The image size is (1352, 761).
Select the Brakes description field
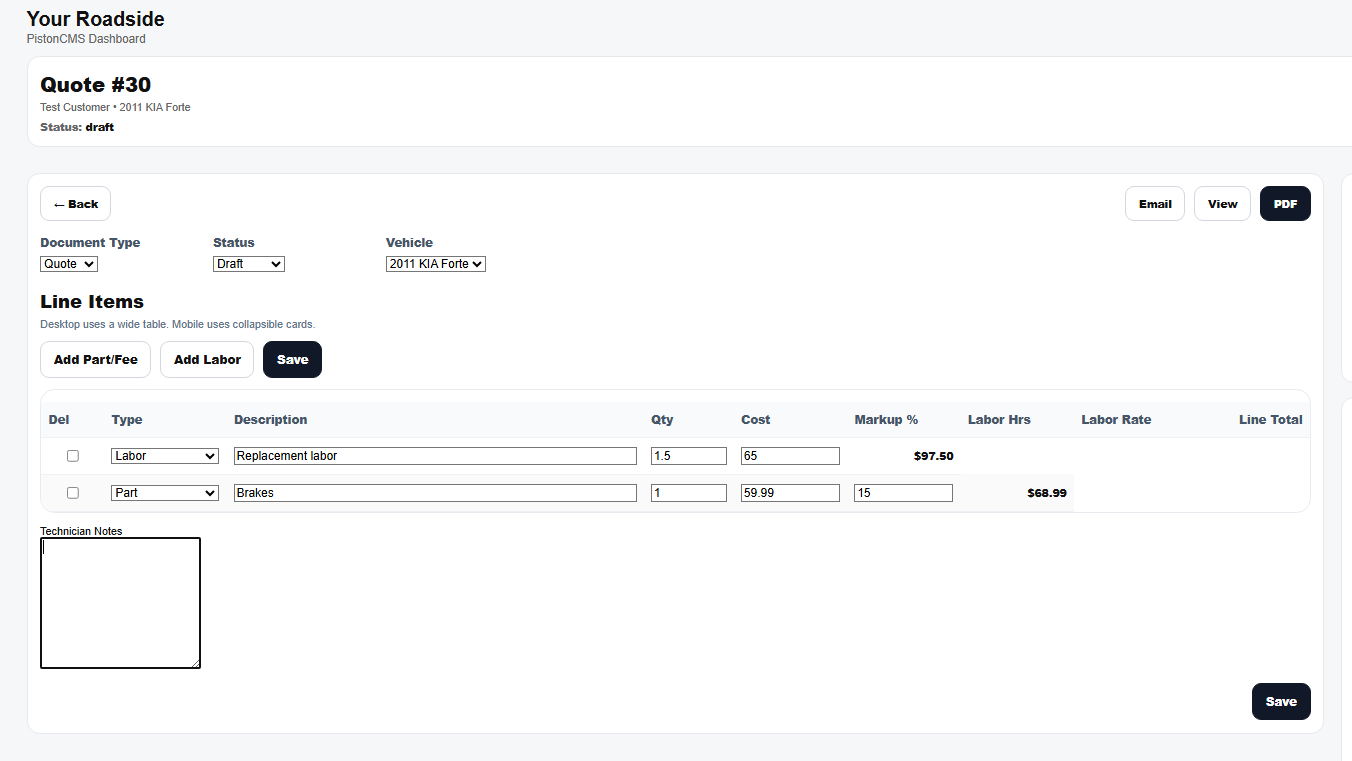click(434, 492)
